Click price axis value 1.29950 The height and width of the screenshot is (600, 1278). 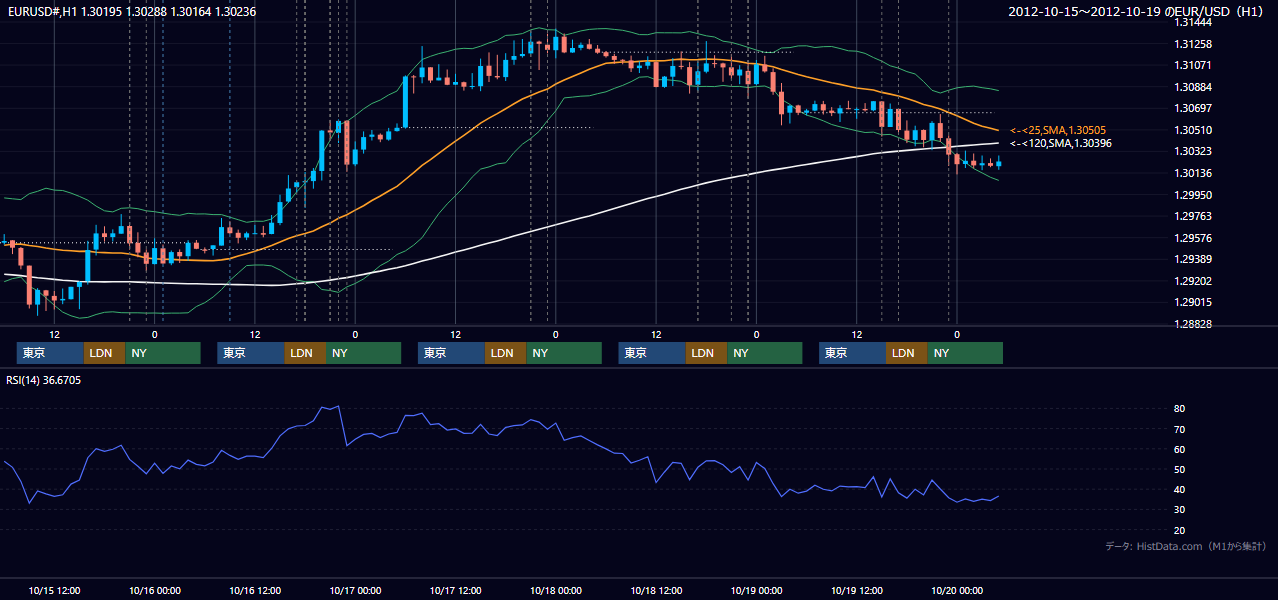click(1192, 195)
